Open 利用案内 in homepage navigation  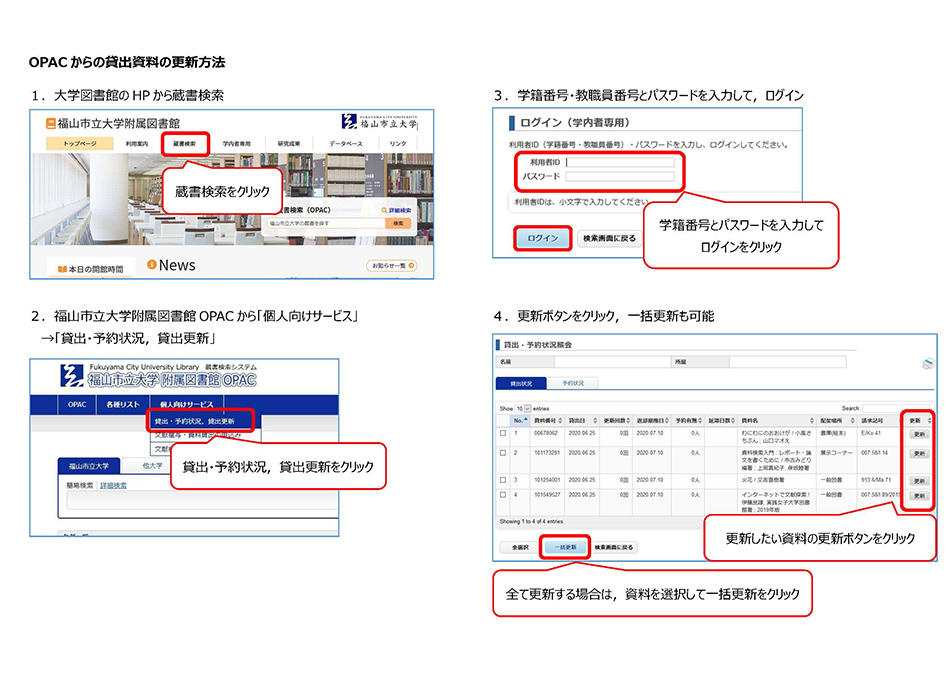(x=137, y=144)
